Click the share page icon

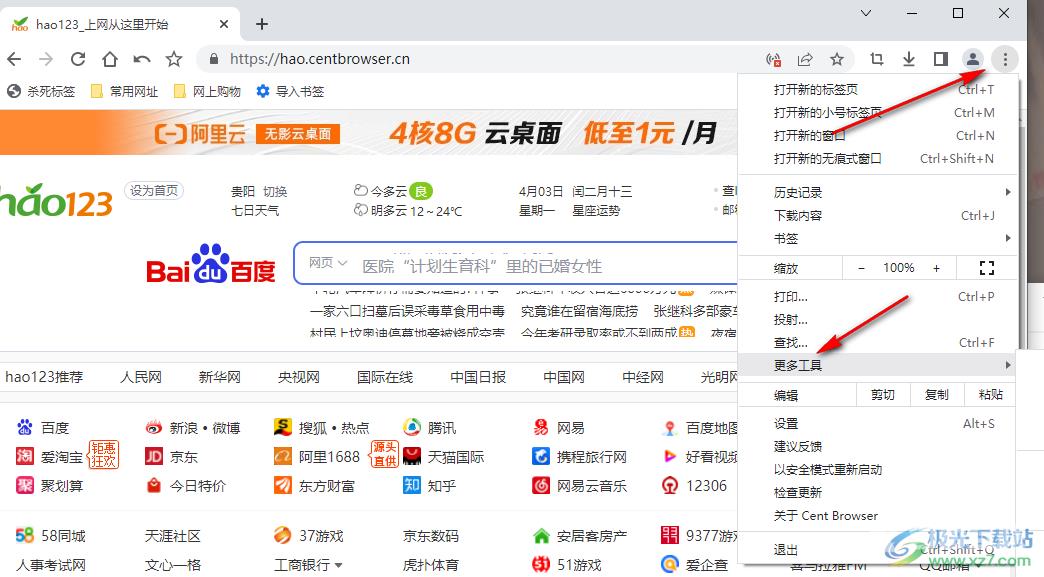pyautogui.click(x=805, y=59)
